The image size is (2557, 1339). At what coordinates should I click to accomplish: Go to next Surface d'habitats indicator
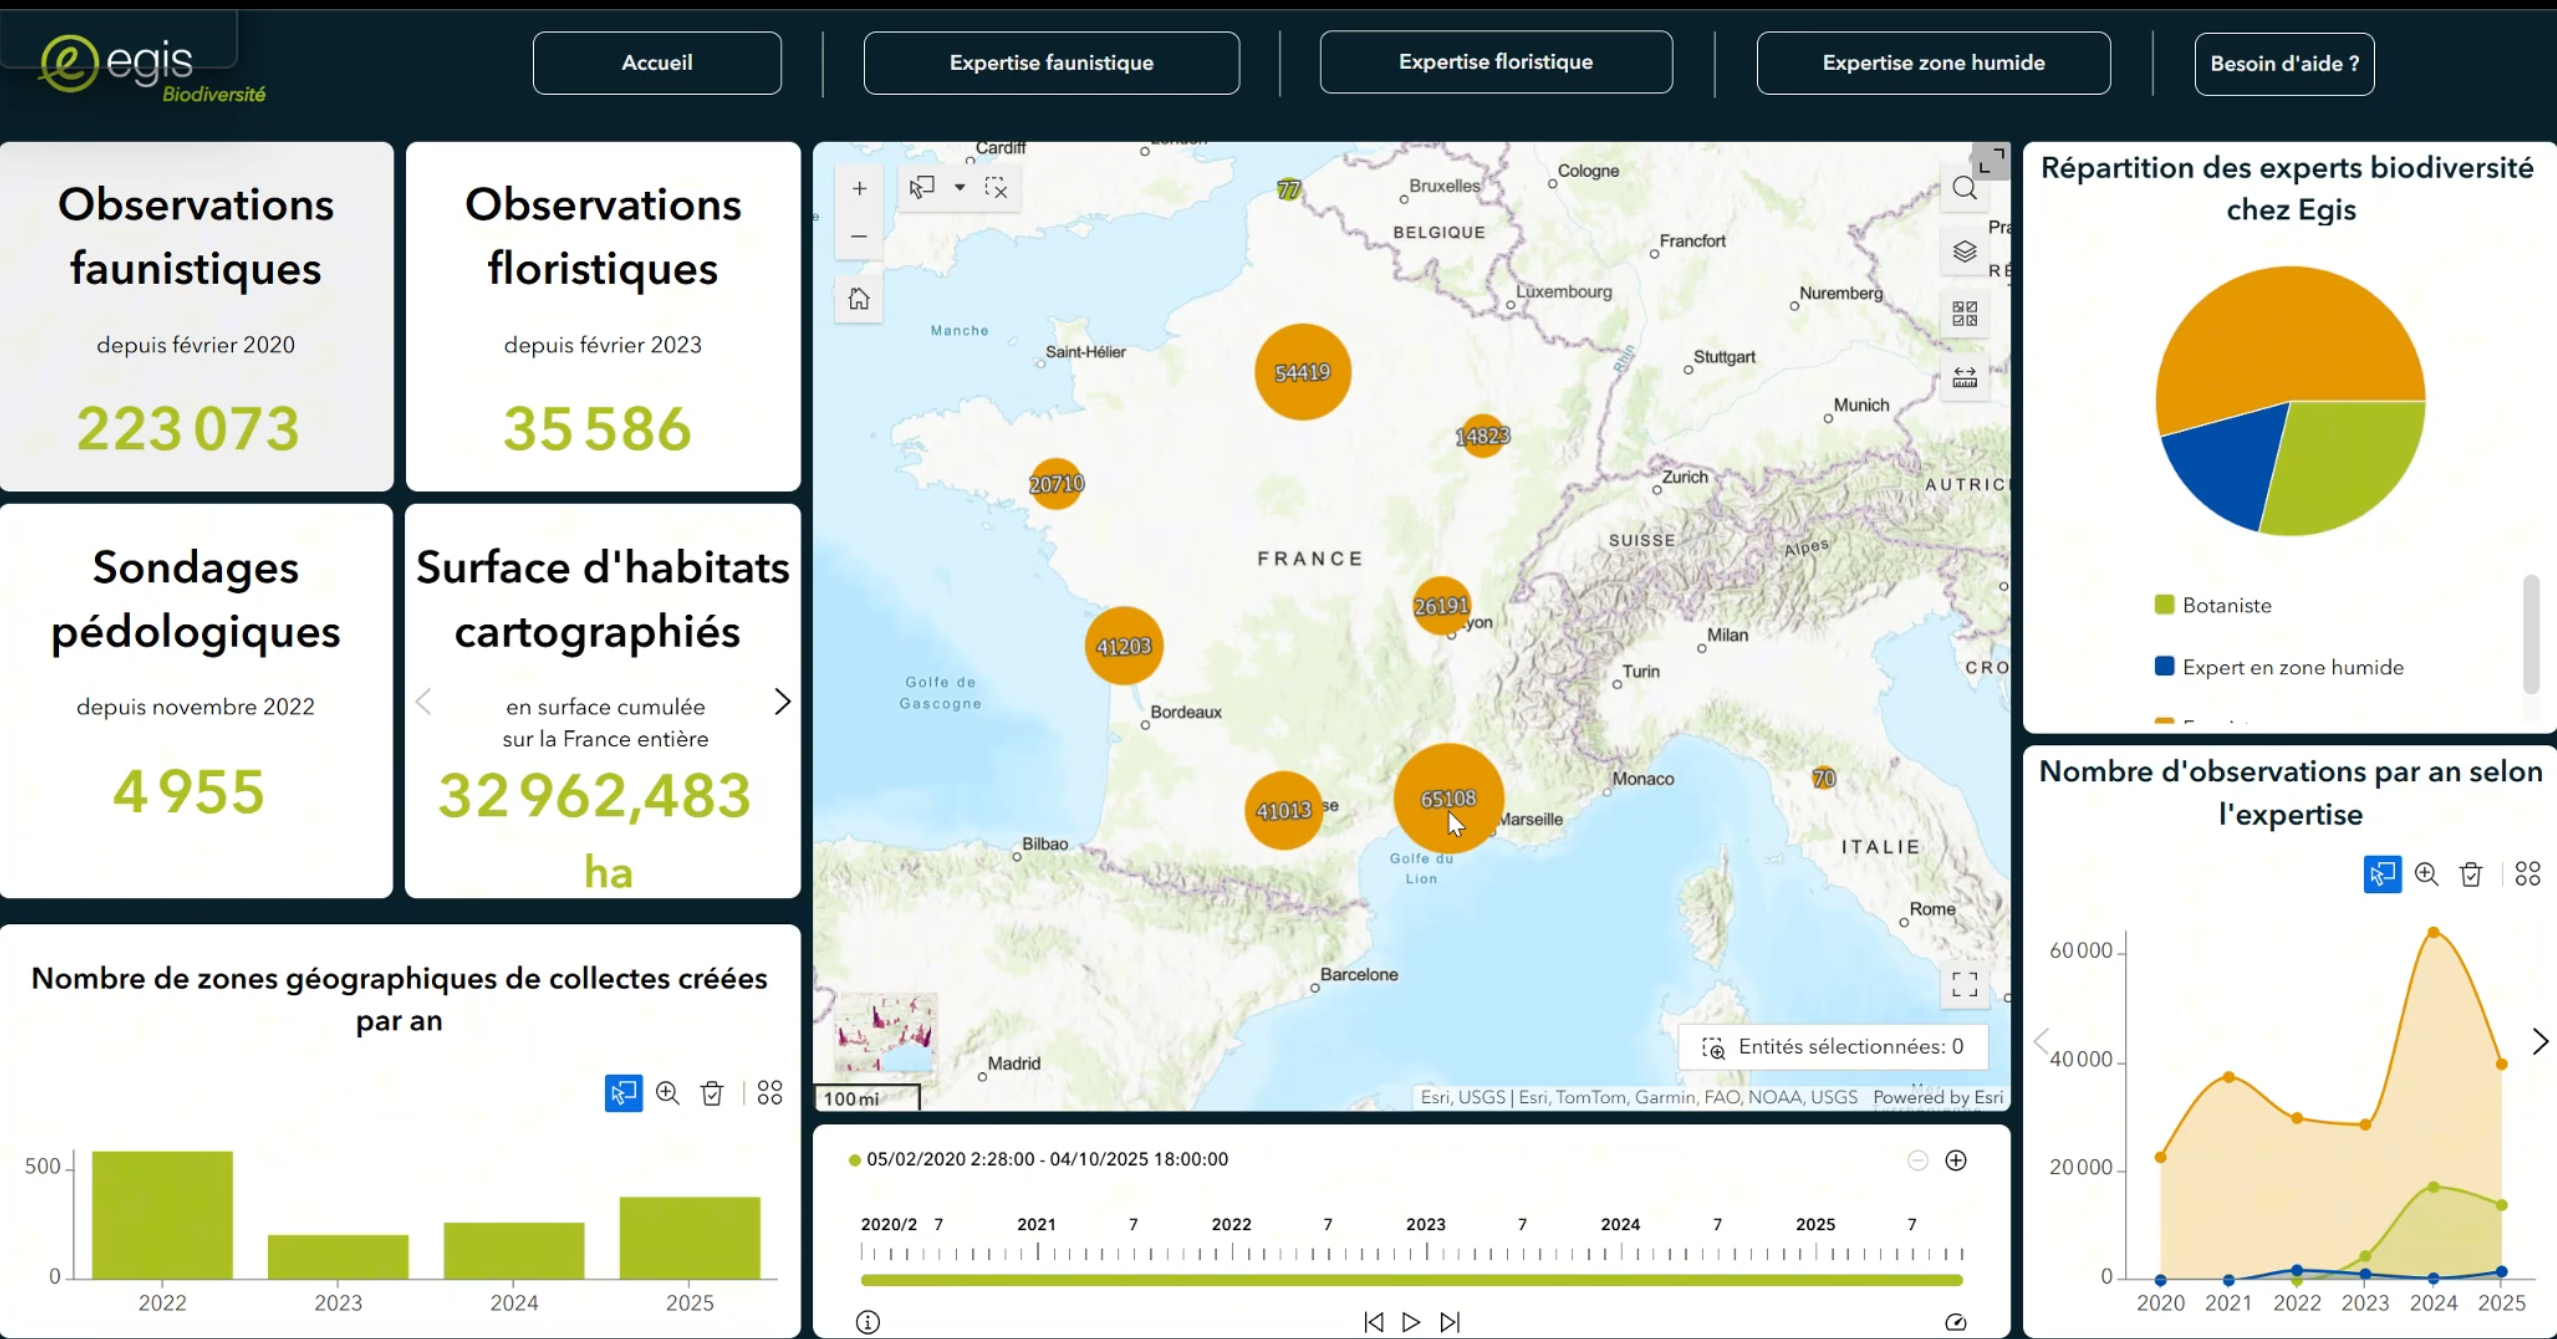782,702
